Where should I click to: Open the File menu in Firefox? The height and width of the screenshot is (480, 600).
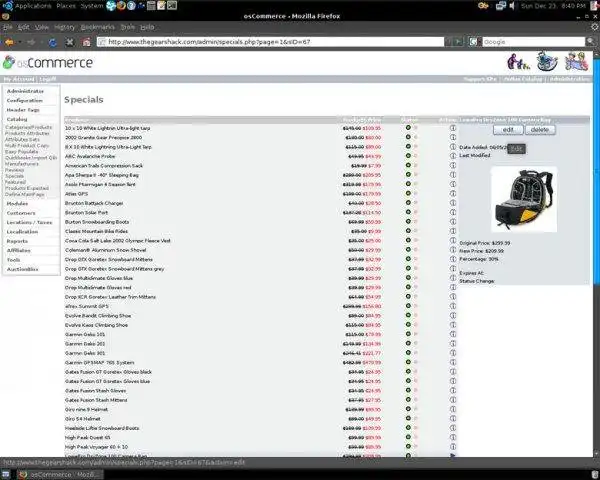pyautogui.click(x=8, y=27)
